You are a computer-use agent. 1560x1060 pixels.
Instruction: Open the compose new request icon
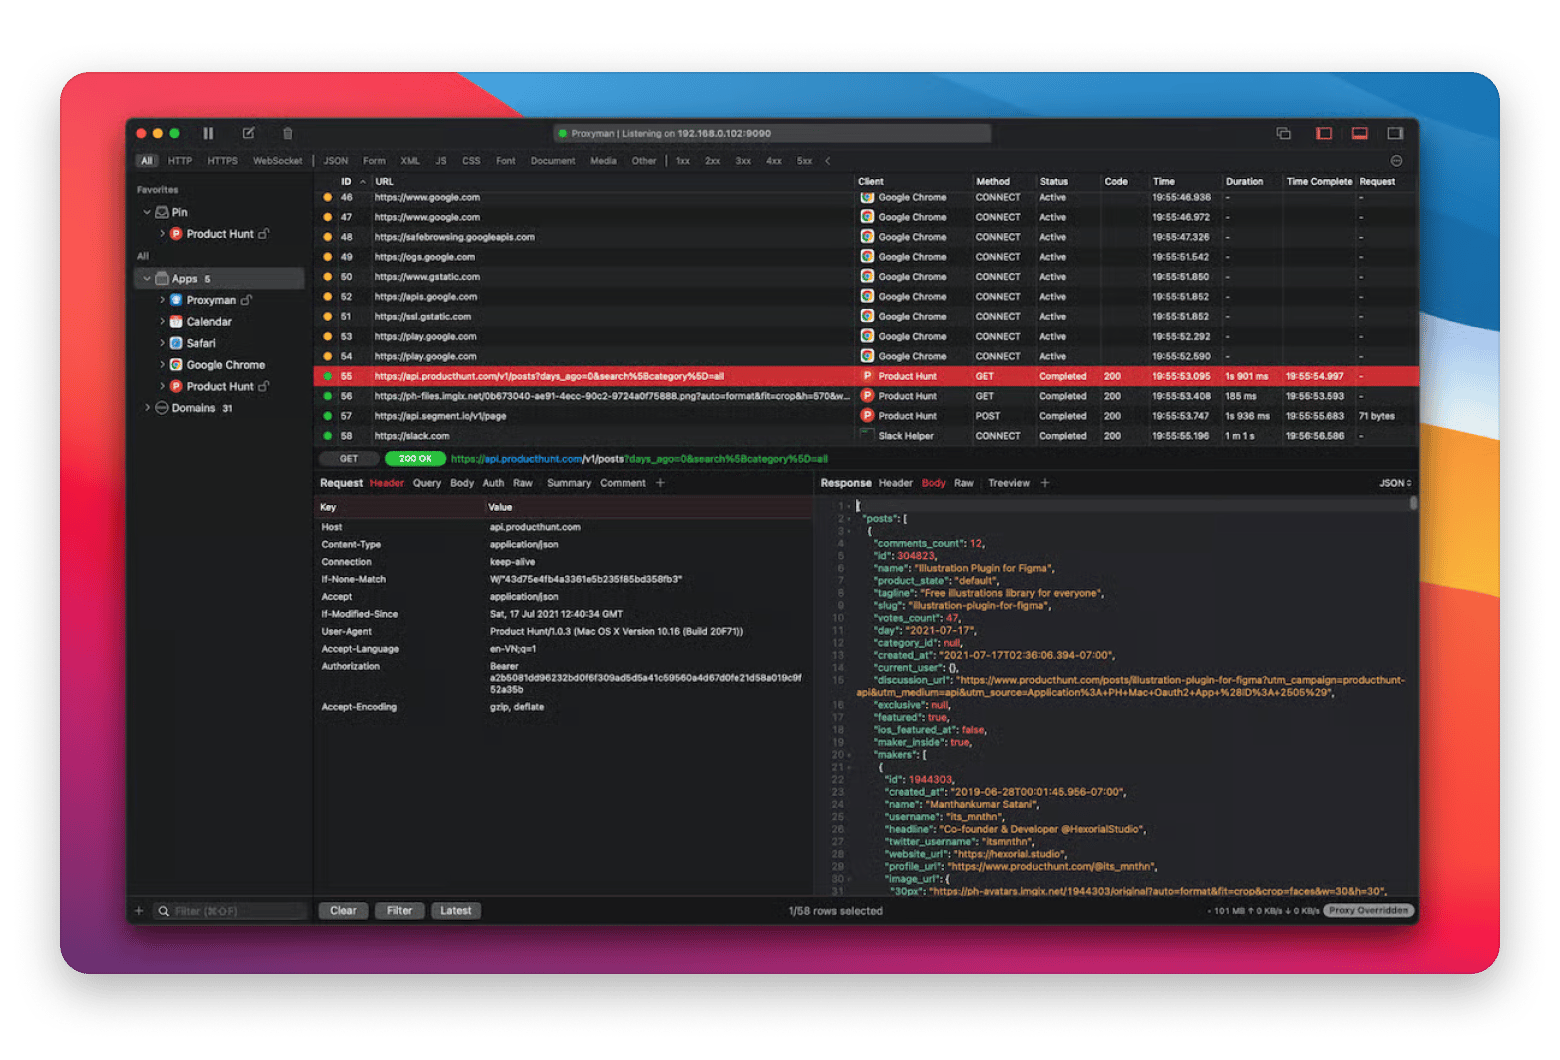click(x=248, y=133)
